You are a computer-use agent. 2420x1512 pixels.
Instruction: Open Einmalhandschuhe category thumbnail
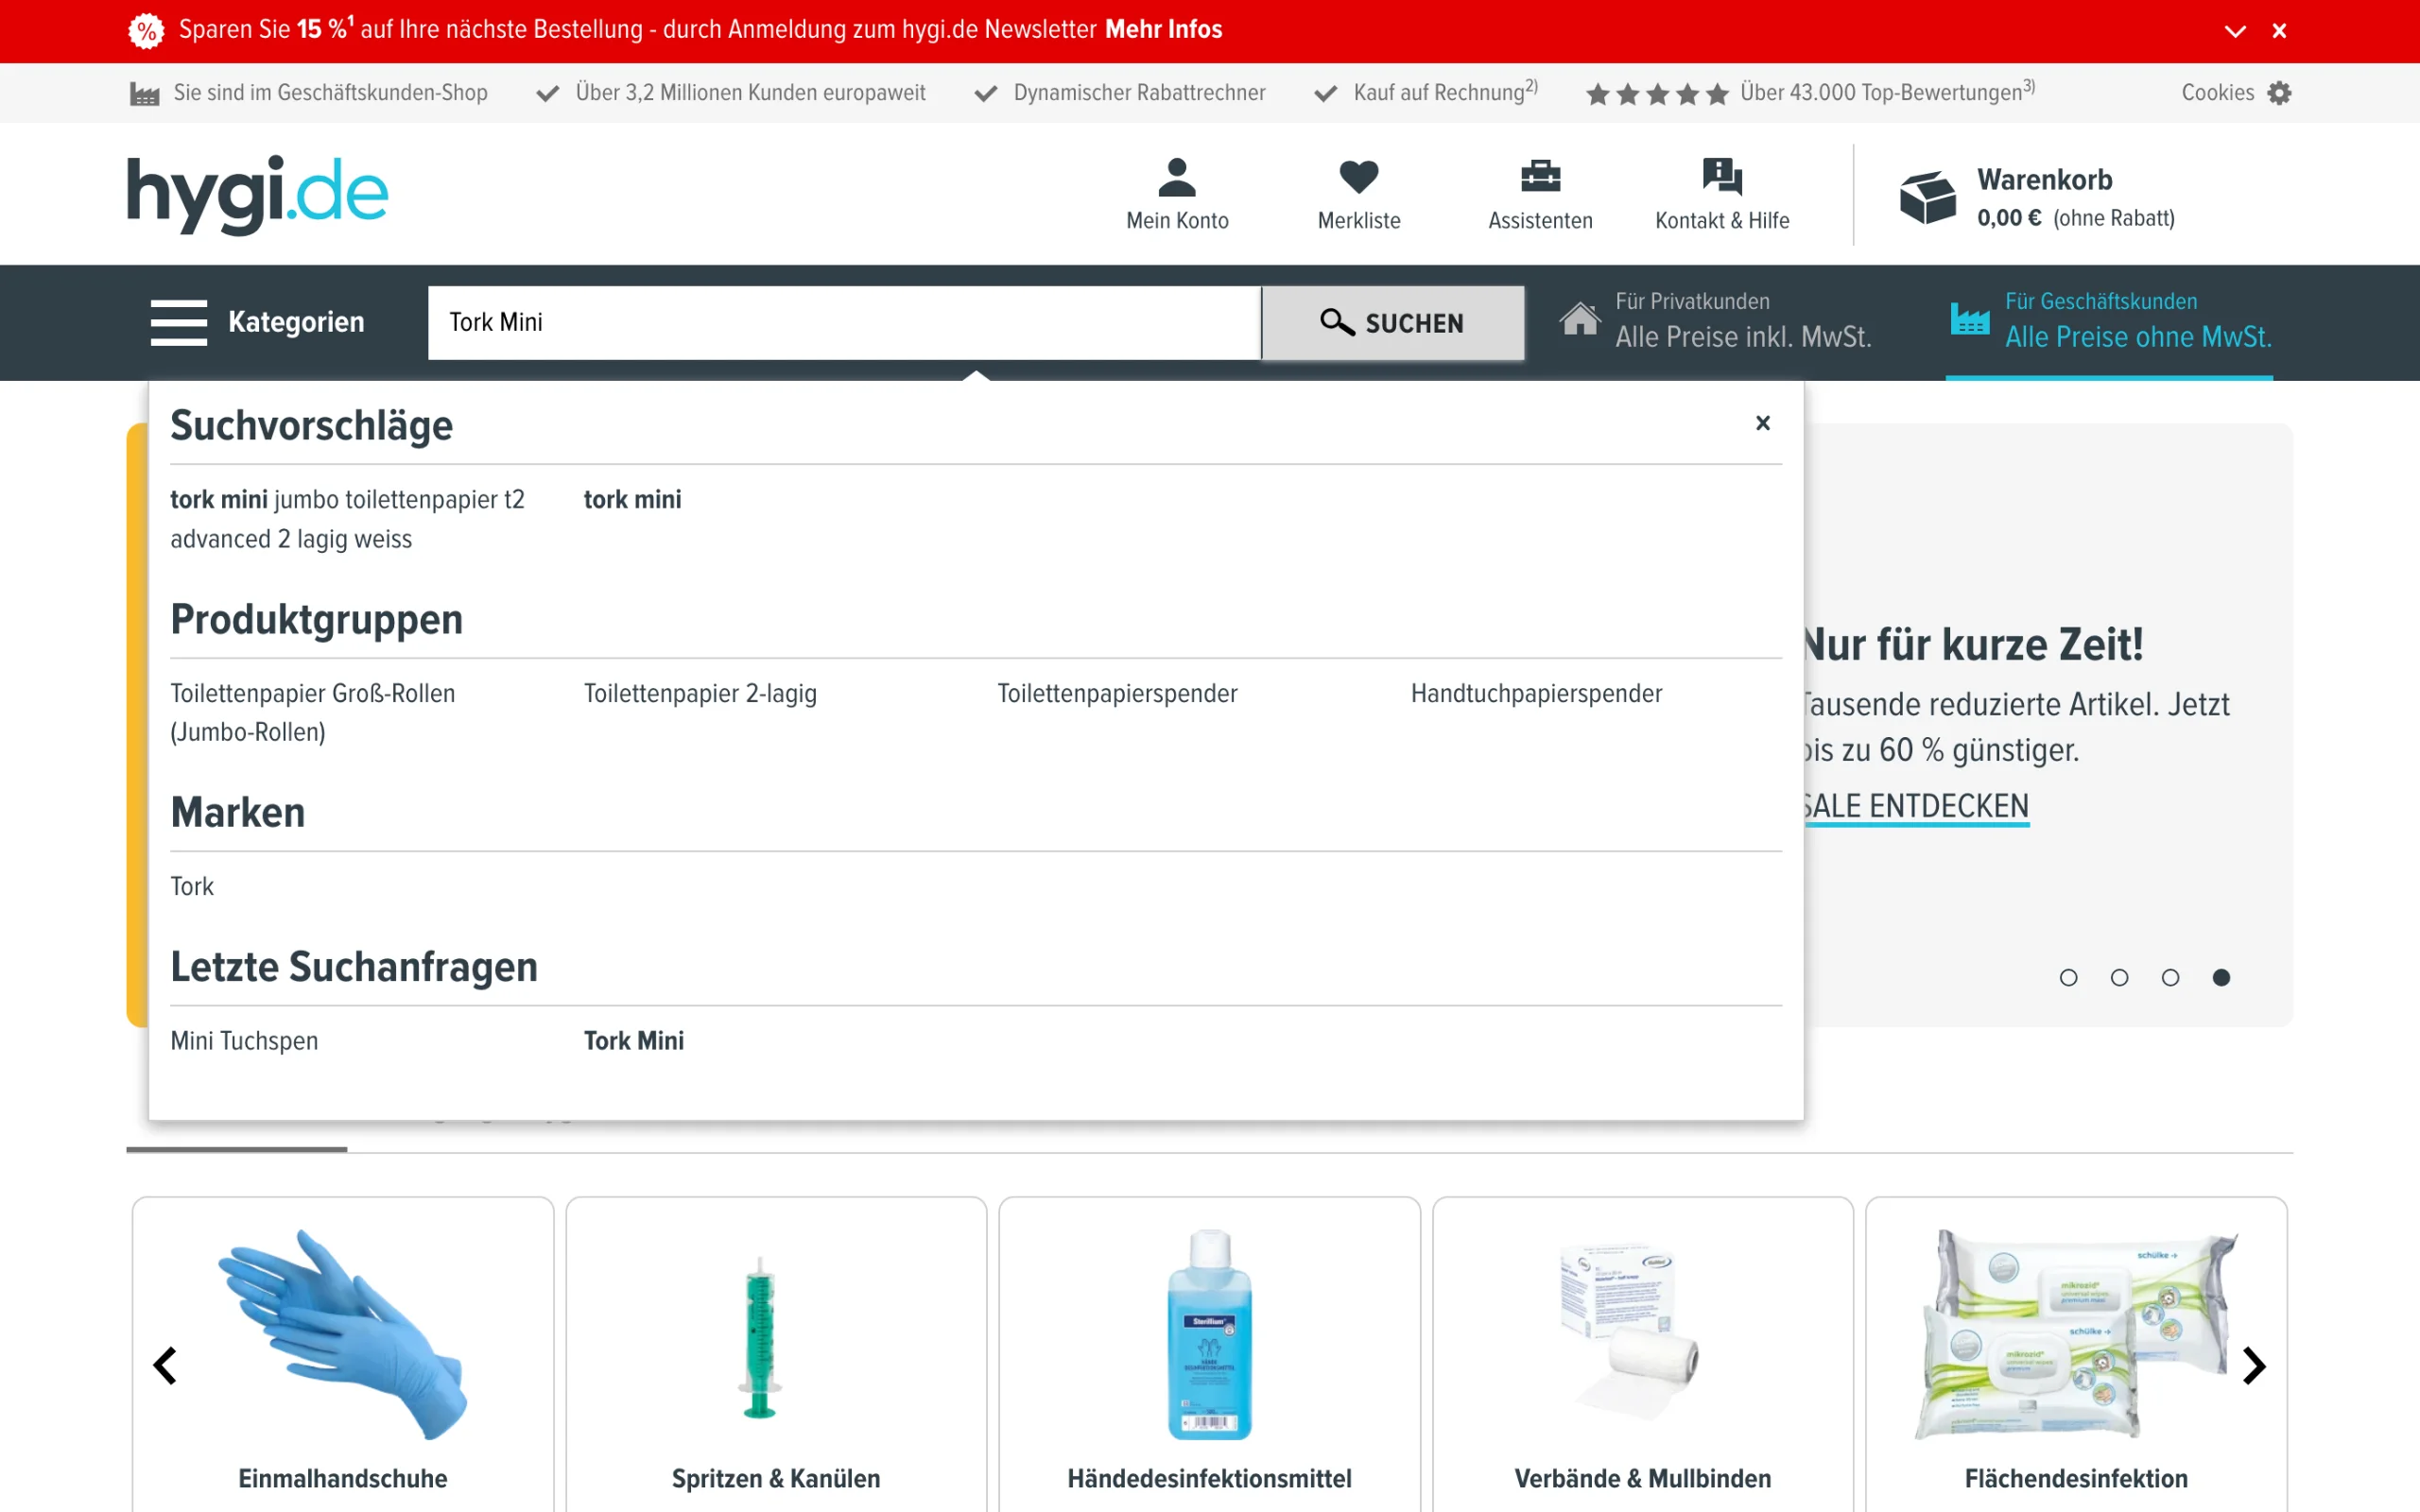(343, 1334)
